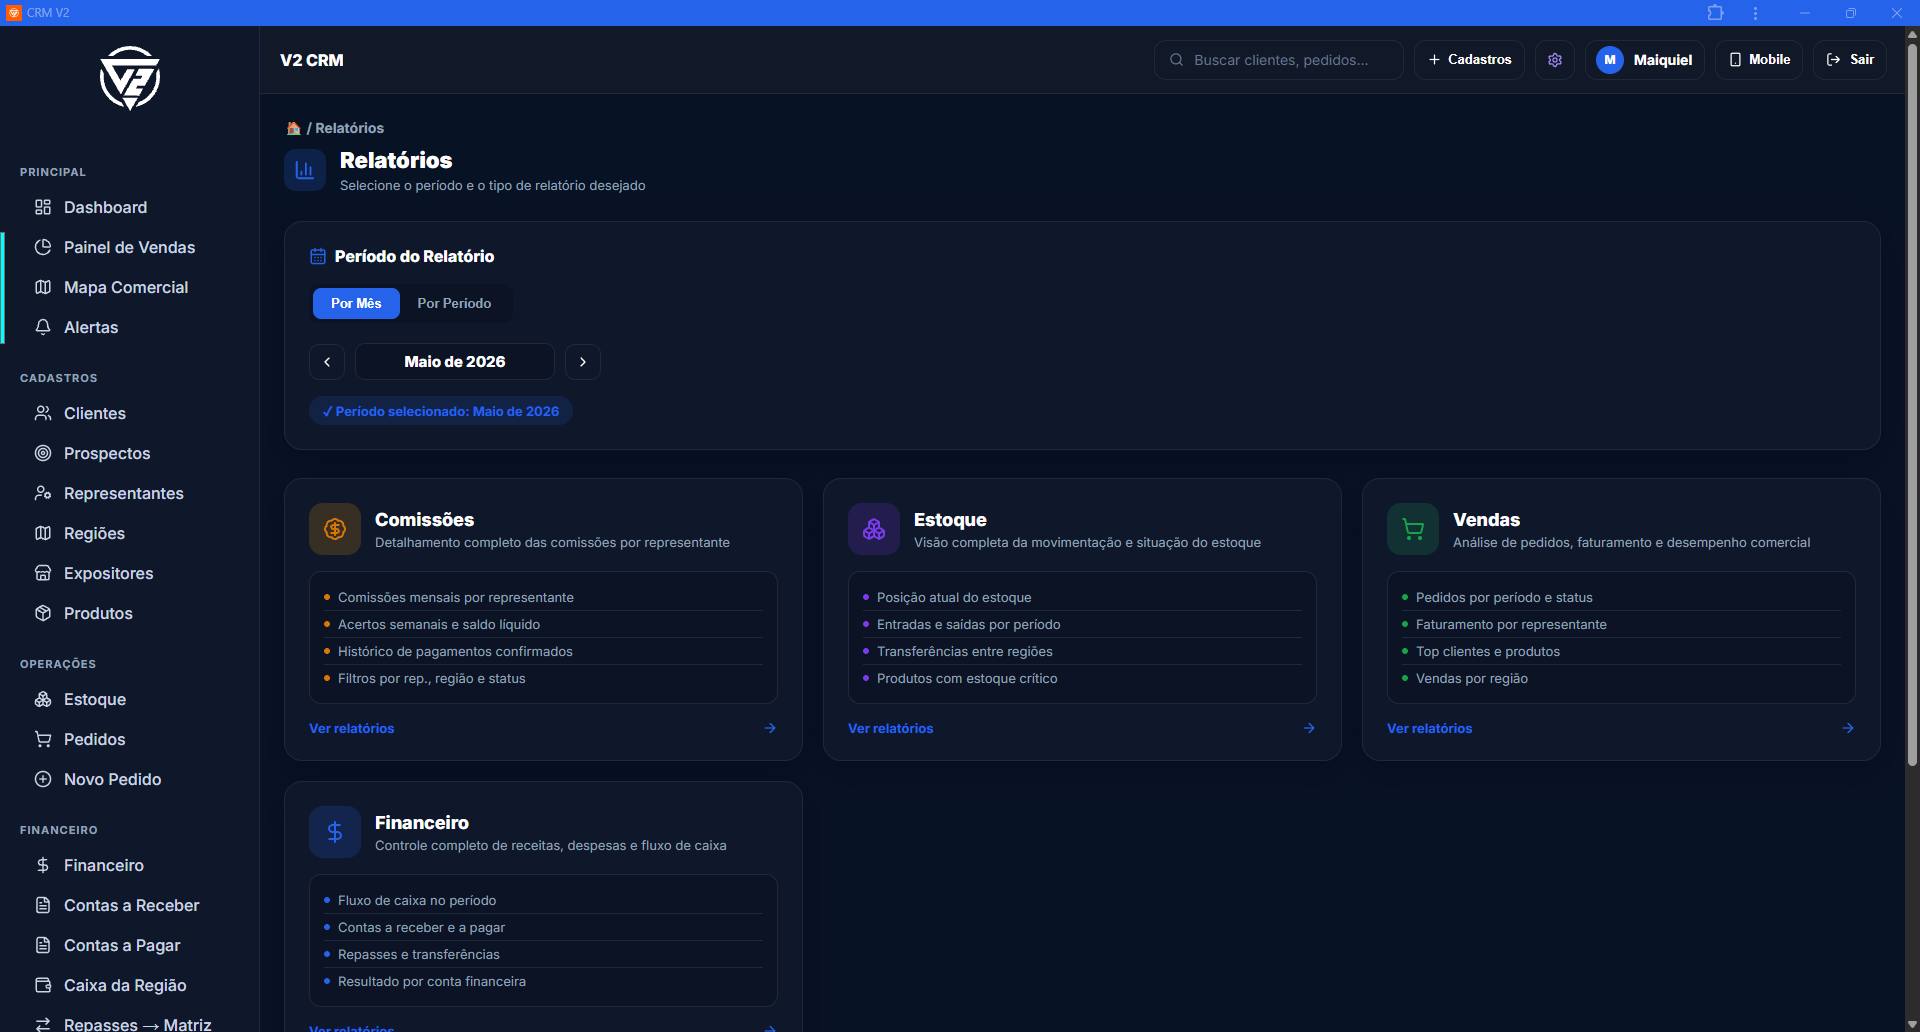
Task: Open the Maiquiel user profile
Action: point(1645,60)
